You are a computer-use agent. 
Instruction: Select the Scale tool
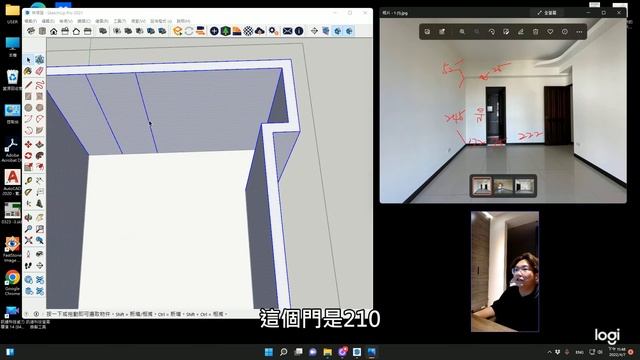(28, 167)
